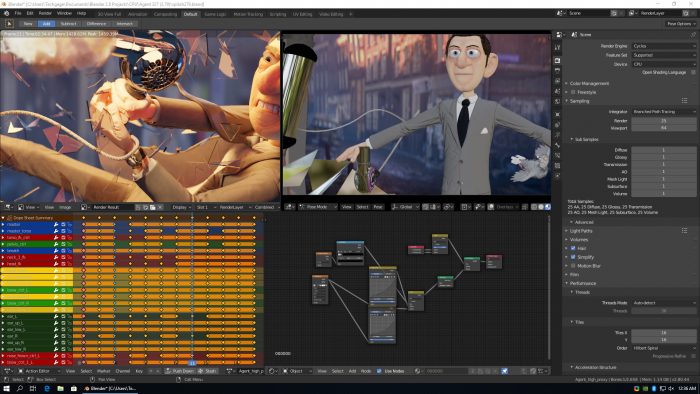
Task: Click the Render samples value field
Action: click(663, 120)
